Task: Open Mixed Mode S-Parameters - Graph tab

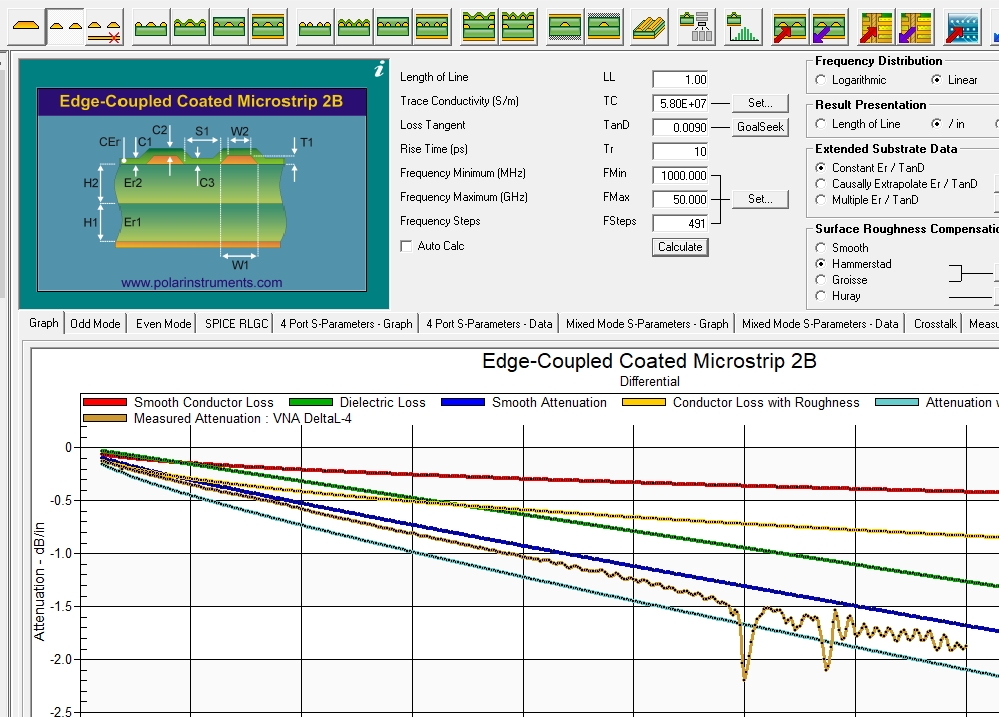Action: coord(647,324)
